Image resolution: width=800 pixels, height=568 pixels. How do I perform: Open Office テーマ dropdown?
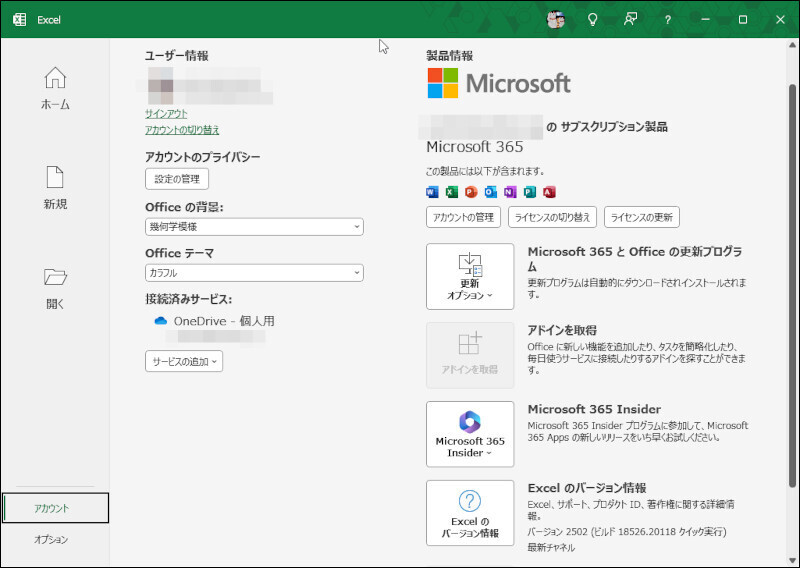[x=254, y=273]
